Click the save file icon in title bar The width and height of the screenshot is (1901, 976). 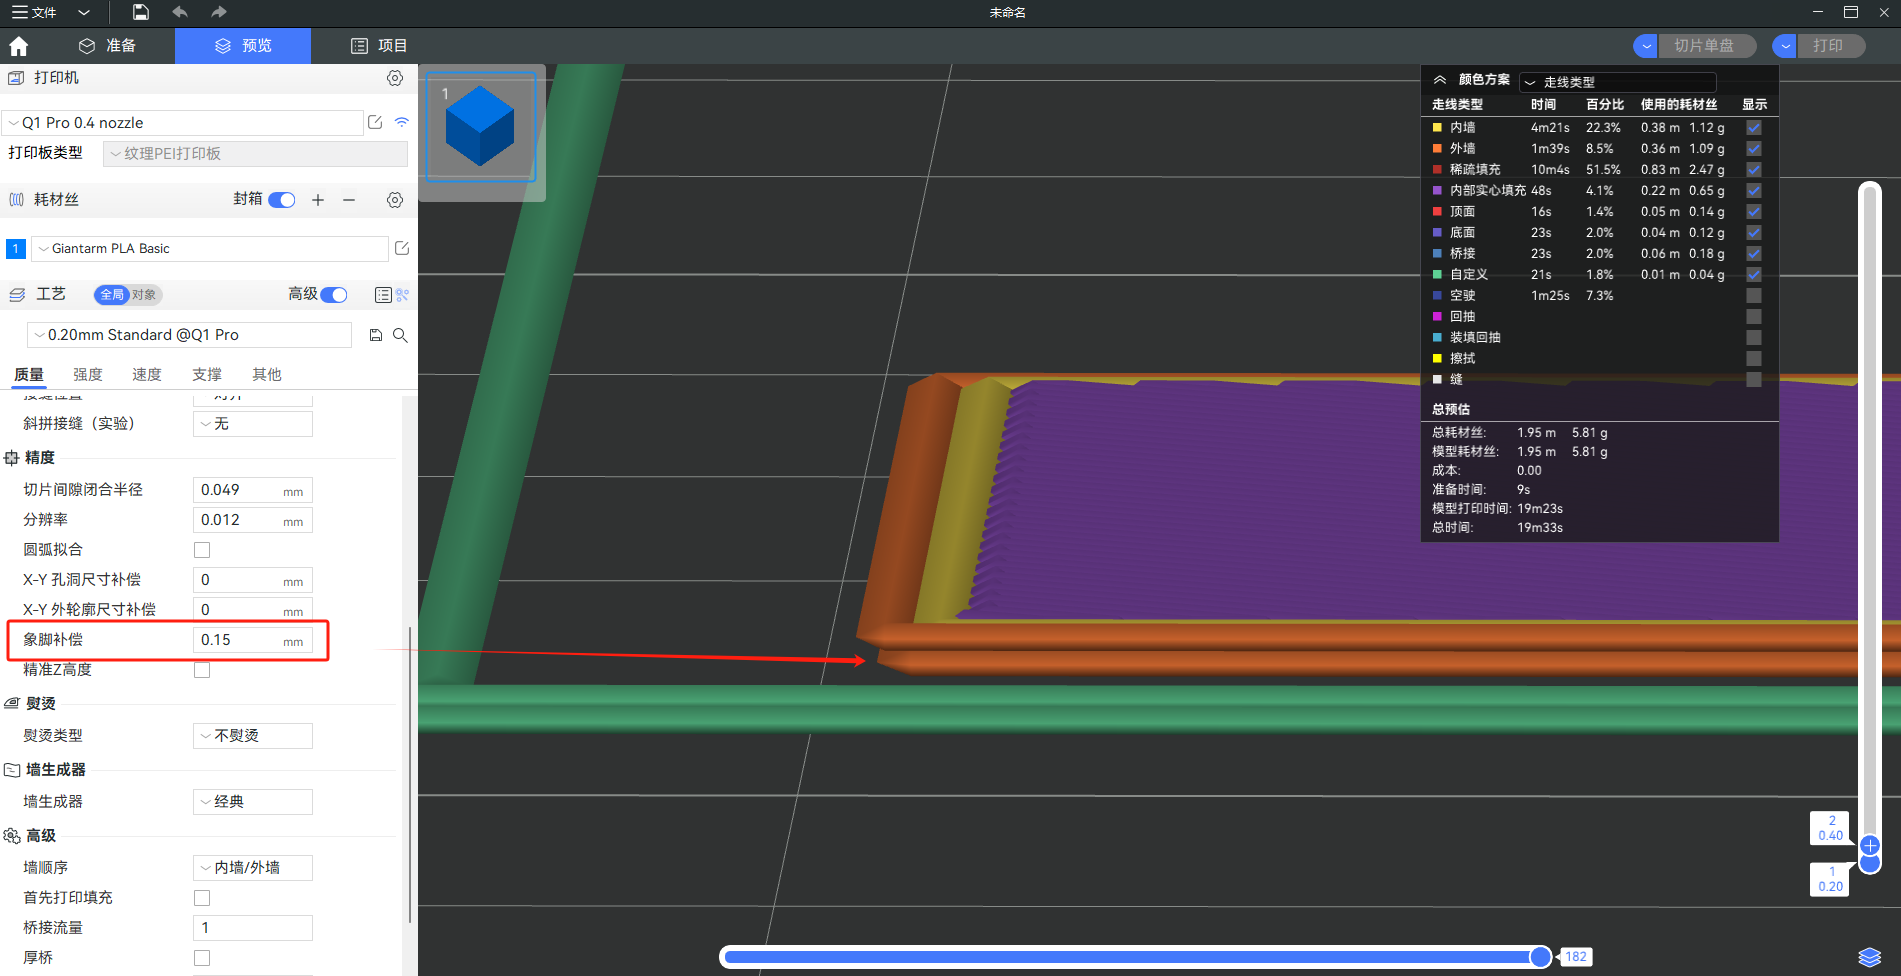pyautogui.click(x=141, y=12)
